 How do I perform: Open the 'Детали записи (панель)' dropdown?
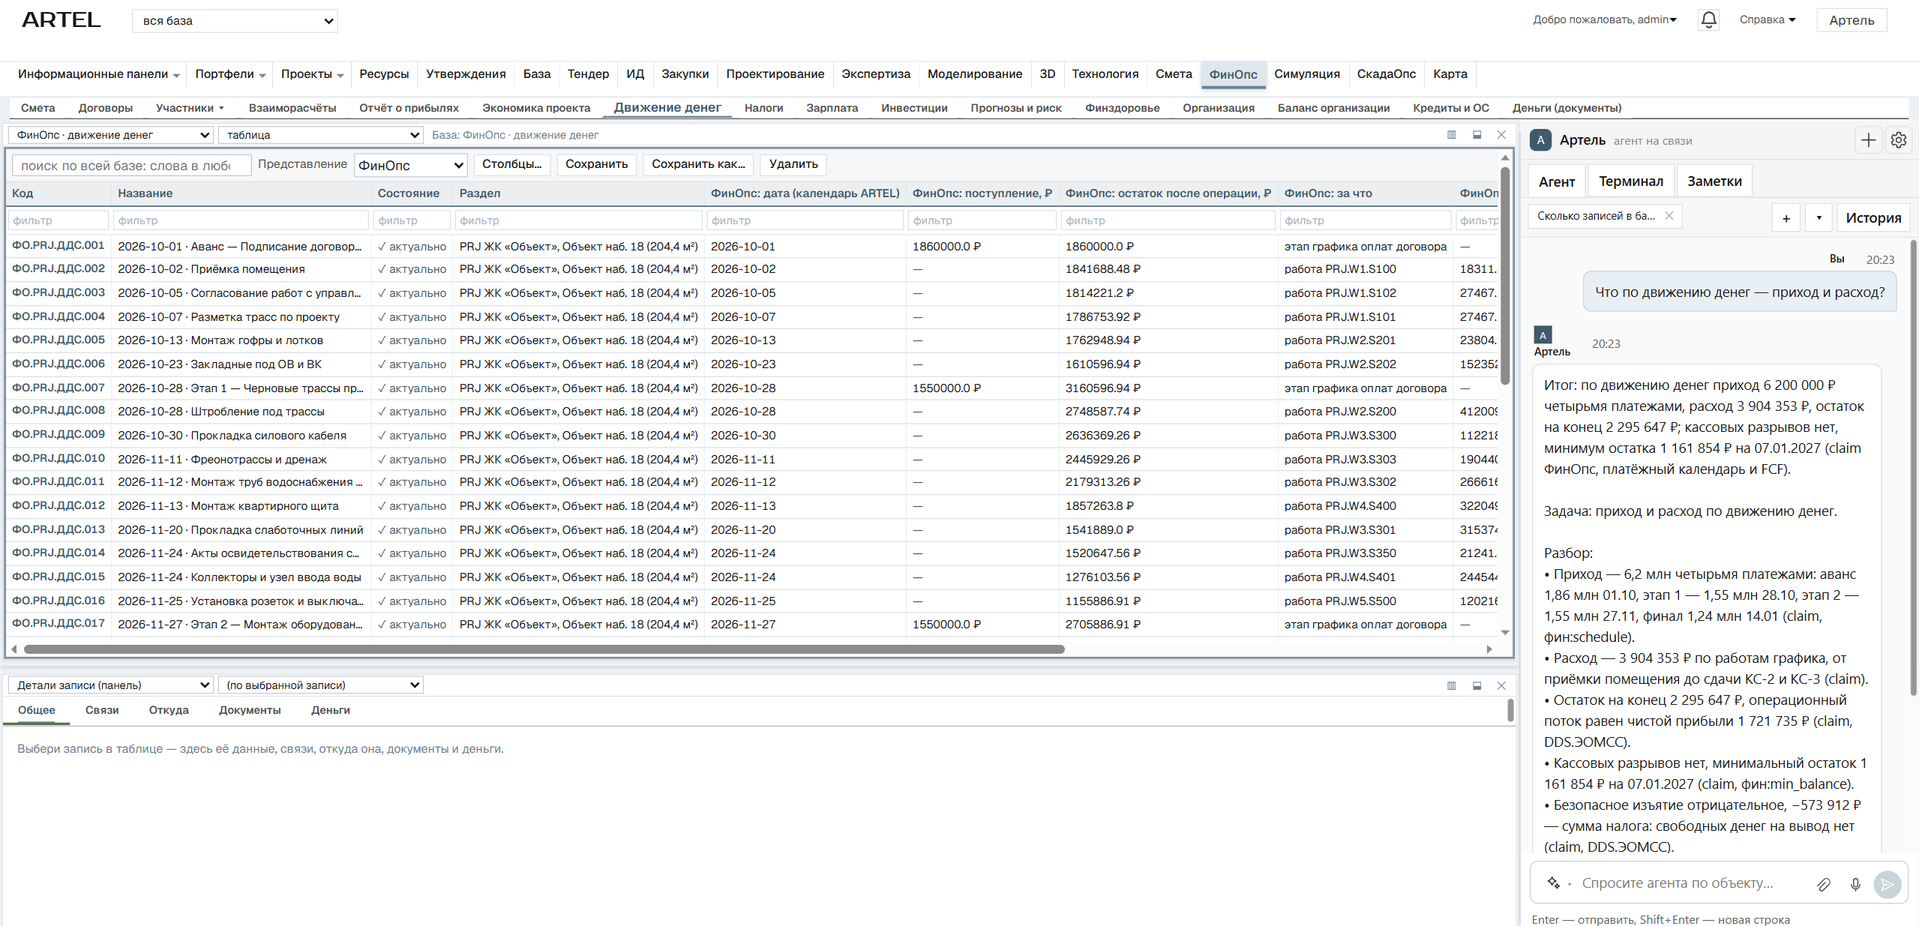(x=111, y=685)
